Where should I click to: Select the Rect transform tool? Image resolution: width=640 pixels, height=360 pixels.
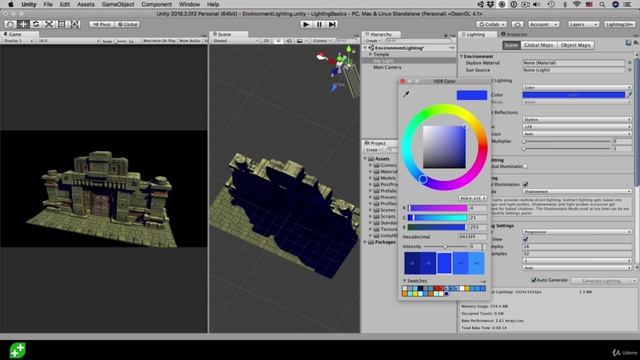(x=61, y=24)
